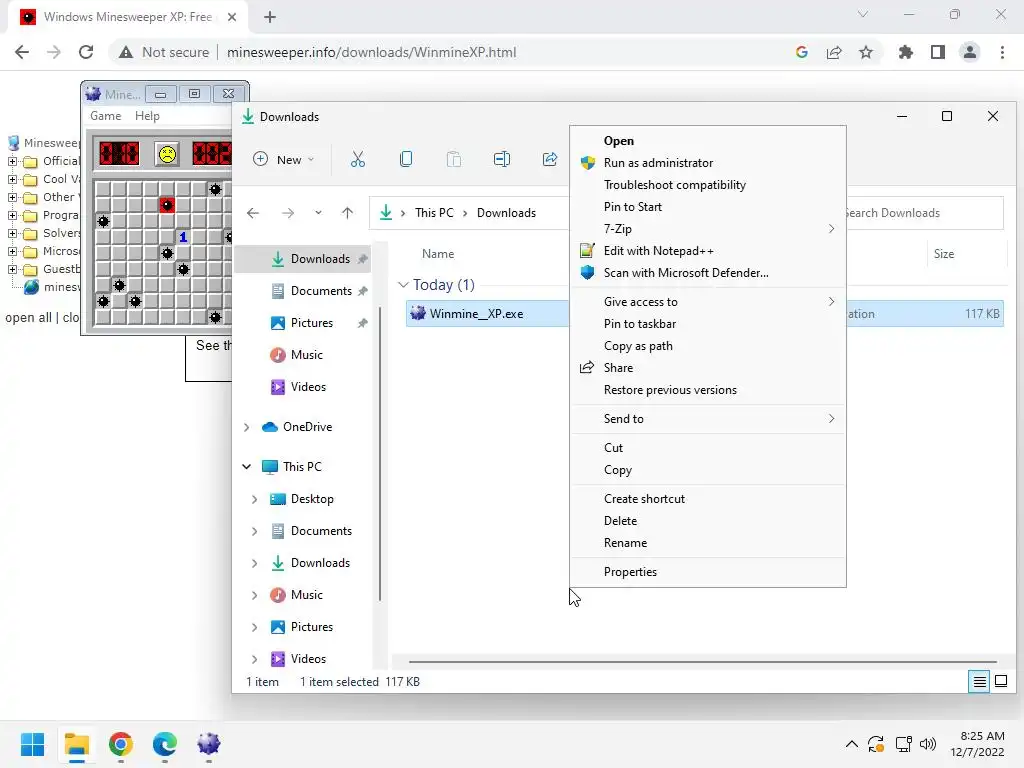Open Chrome extensions puzzle icon
This screenshot has width=1024, height=768.
pos(906,52)
